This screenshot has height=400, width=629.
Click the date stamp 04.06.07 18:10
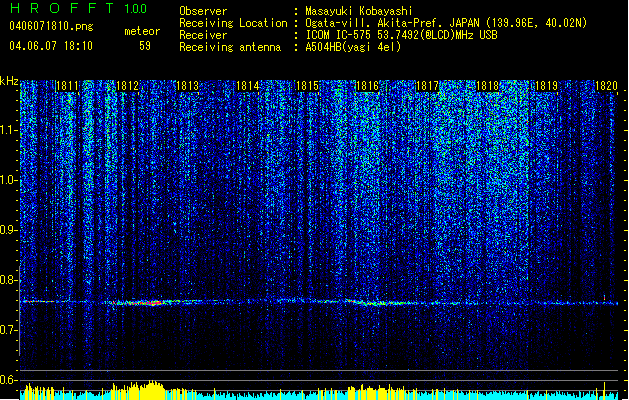51,46
